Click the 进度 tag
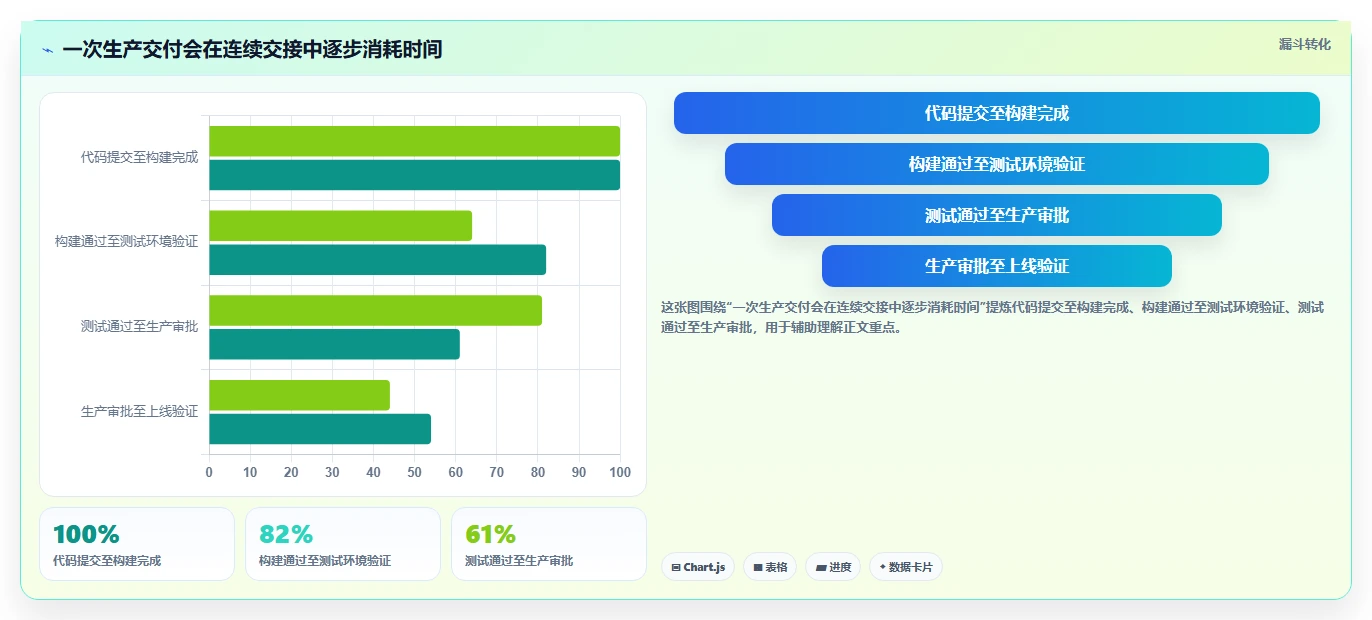The height and width of the screenshot is (620, 1372). click(833, 567)
